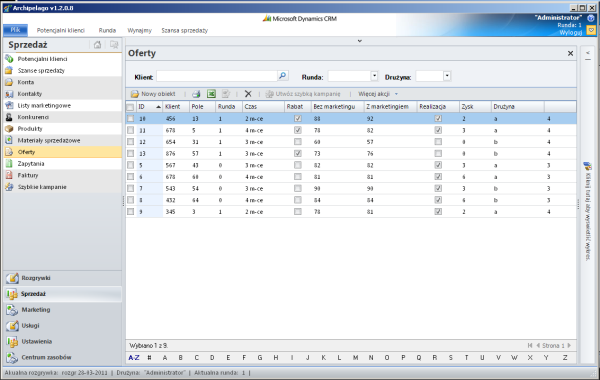The height and width of the screenshot is (380, 600).
Task: Select Oferty in the sidebar
Action: click(x=62, y=152)
